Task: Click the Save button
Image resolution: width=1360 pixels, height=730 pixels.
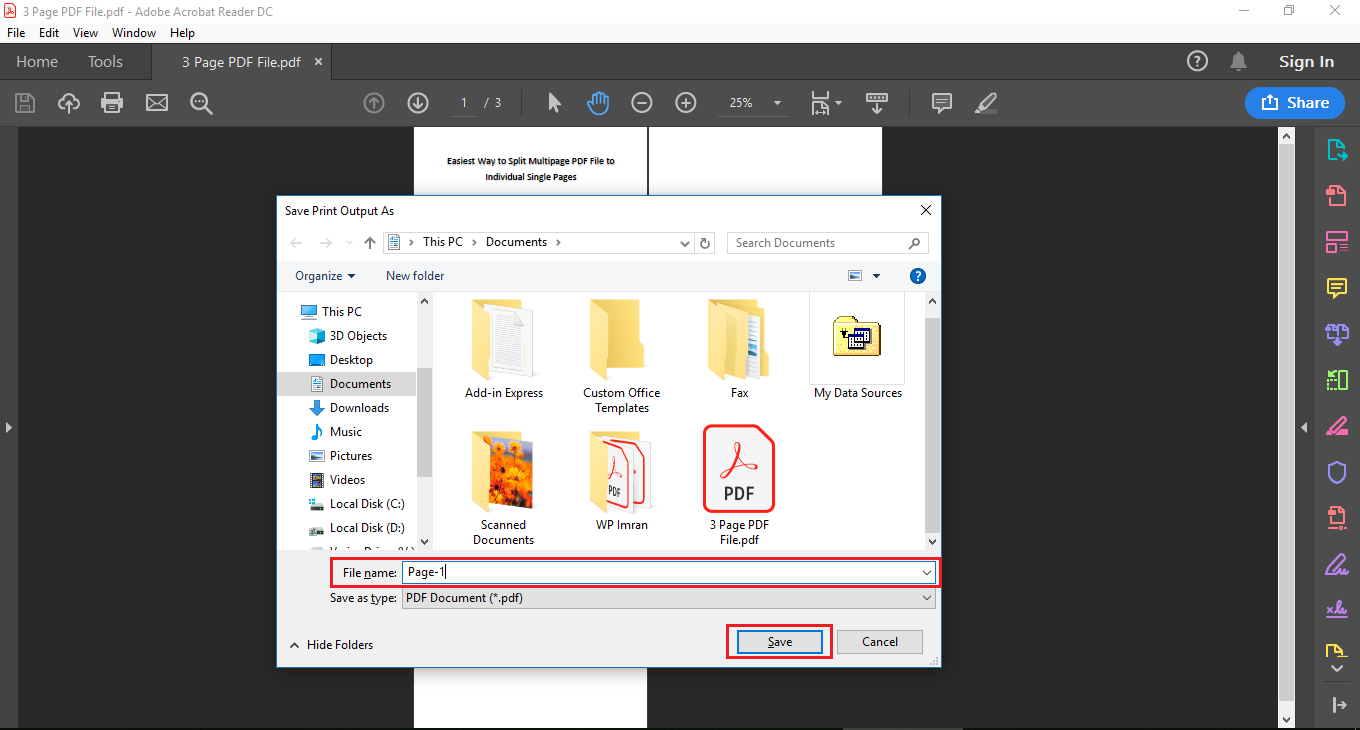Action: click(x=780, y=642)
